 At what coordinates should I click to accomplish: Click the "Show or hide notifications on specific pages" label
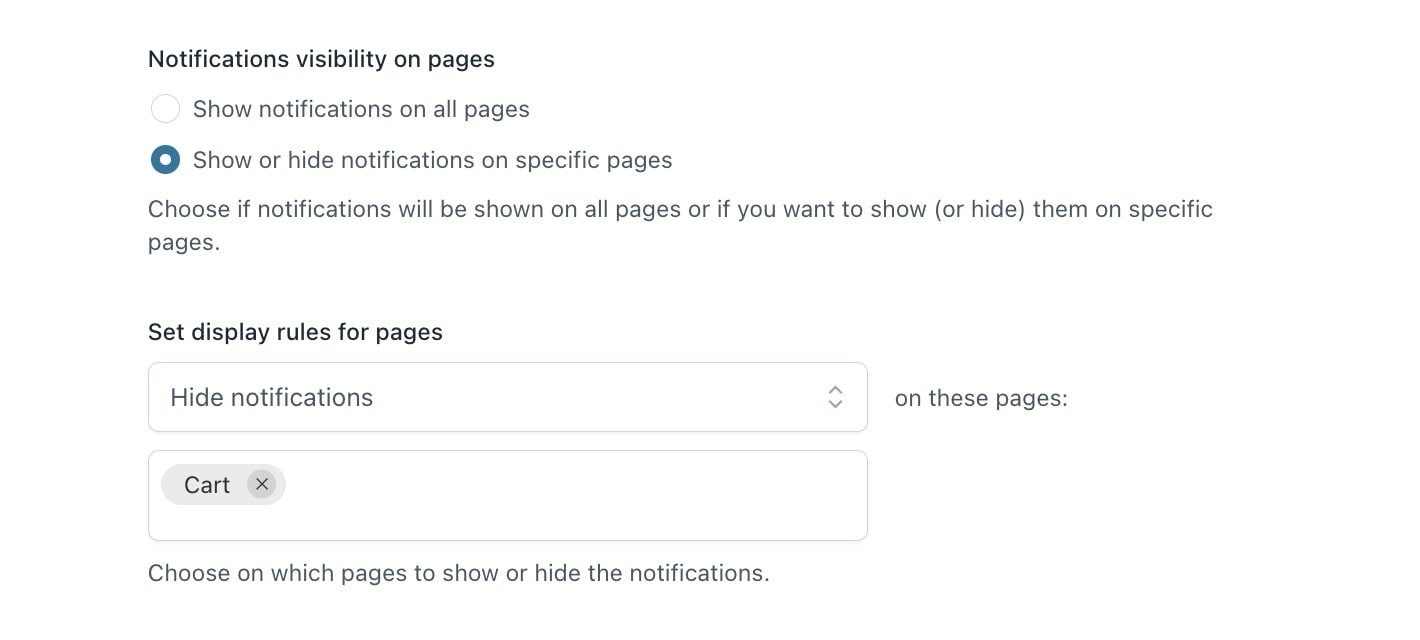click(432, 160)
